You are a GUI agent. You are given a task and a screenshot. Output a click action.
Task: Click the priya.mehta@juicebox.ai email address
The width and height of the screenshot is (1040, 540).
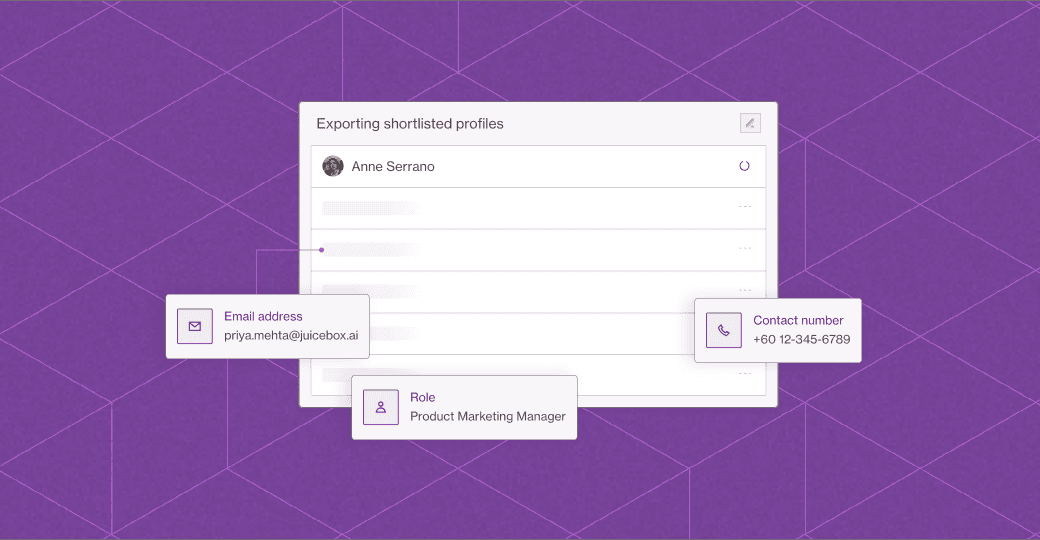click(291, 336)
